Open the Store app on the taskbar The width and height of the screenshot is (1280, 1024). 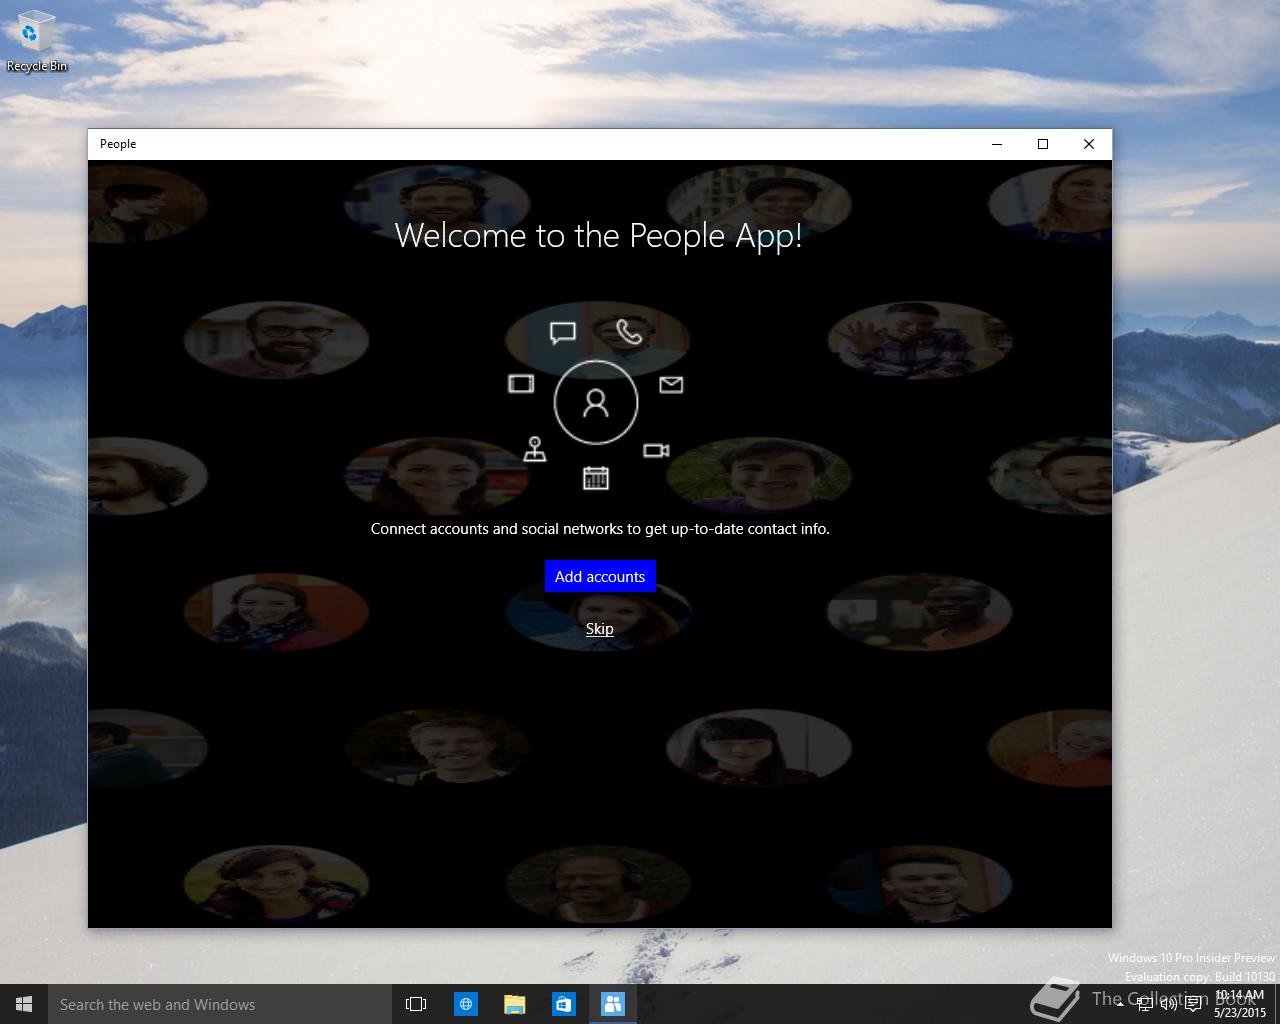pyautogui.click(x=564, y=1004)
